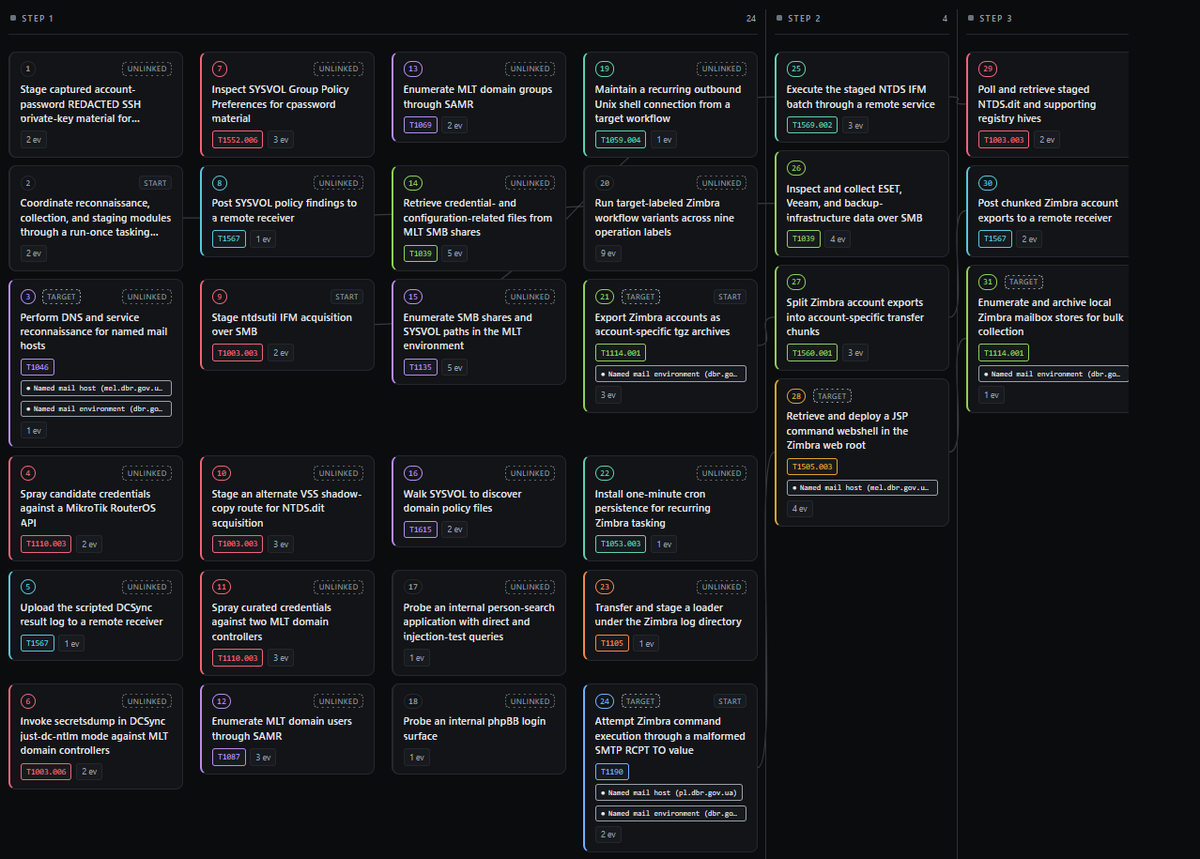
Task: Click the number 24 circle badge
Action: (604, 701)
